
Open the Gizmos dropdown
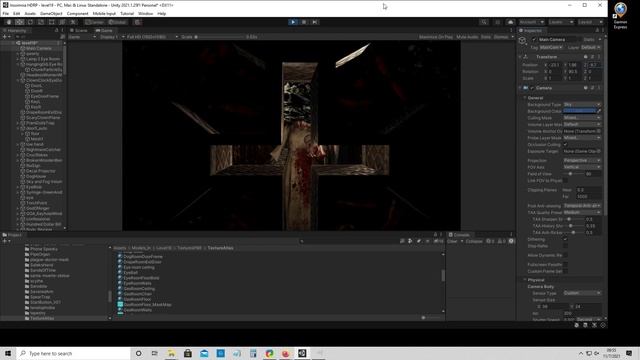pos(503,37)
